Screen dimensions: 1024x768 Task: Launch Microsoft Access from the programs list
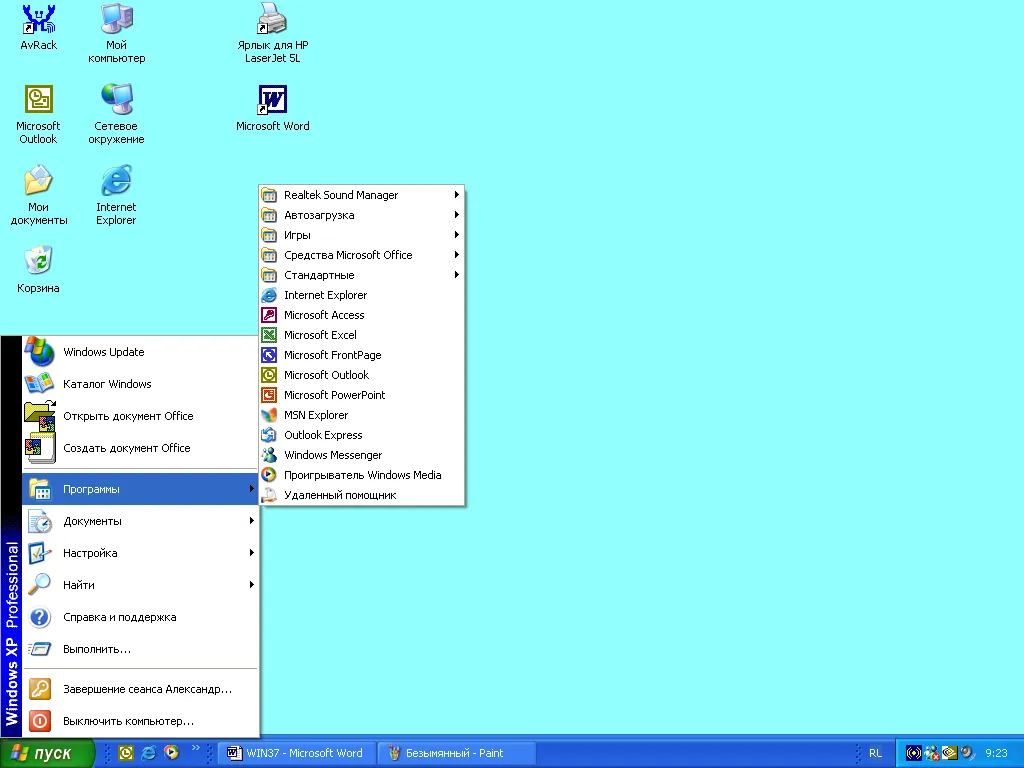click(x=362, y=315)
